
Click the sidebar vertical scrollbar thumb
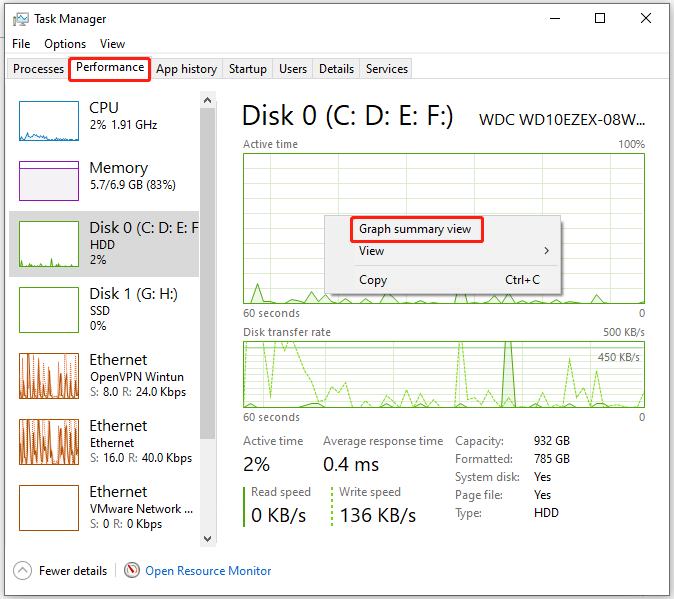pyautogui.click(x=208, y=273)
